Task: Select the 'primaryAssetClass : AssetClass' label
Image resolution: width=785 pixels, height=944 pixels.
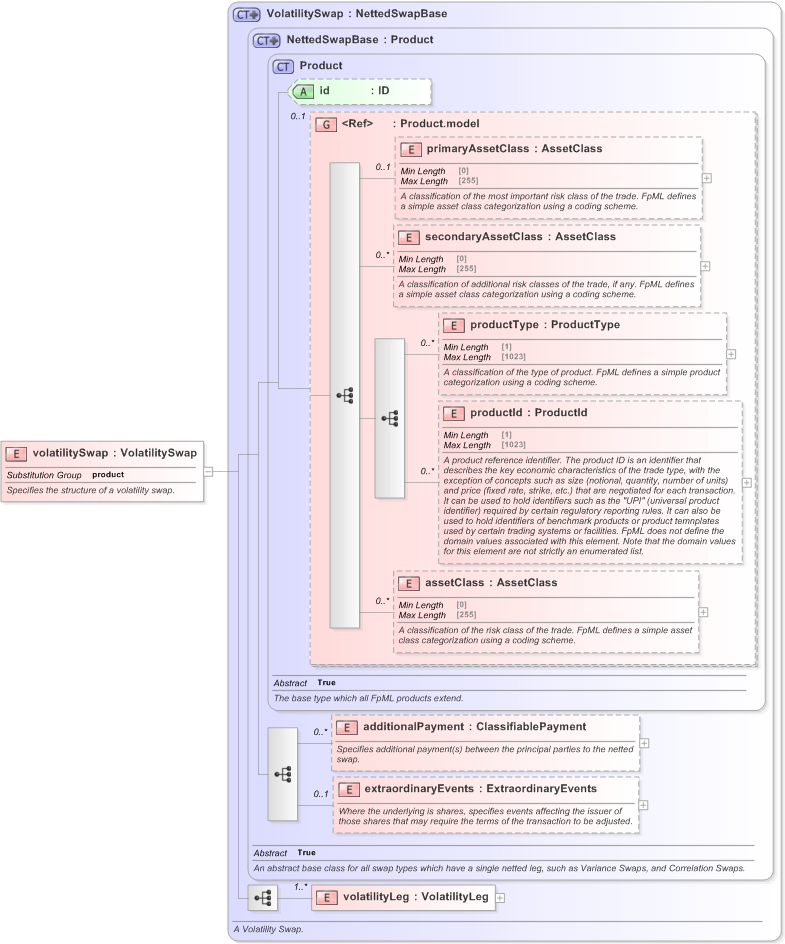Action: point(514,149)
